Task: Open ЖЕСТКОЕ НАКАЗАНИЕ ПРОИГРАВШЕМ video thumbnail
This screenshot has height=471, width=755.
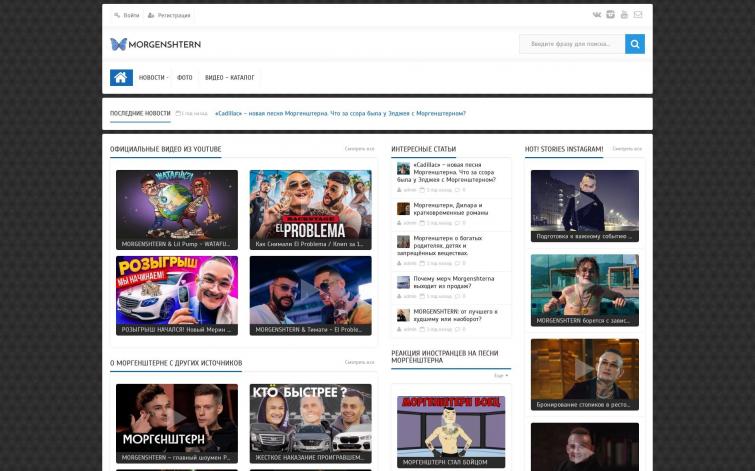Action: pos(311,424)
